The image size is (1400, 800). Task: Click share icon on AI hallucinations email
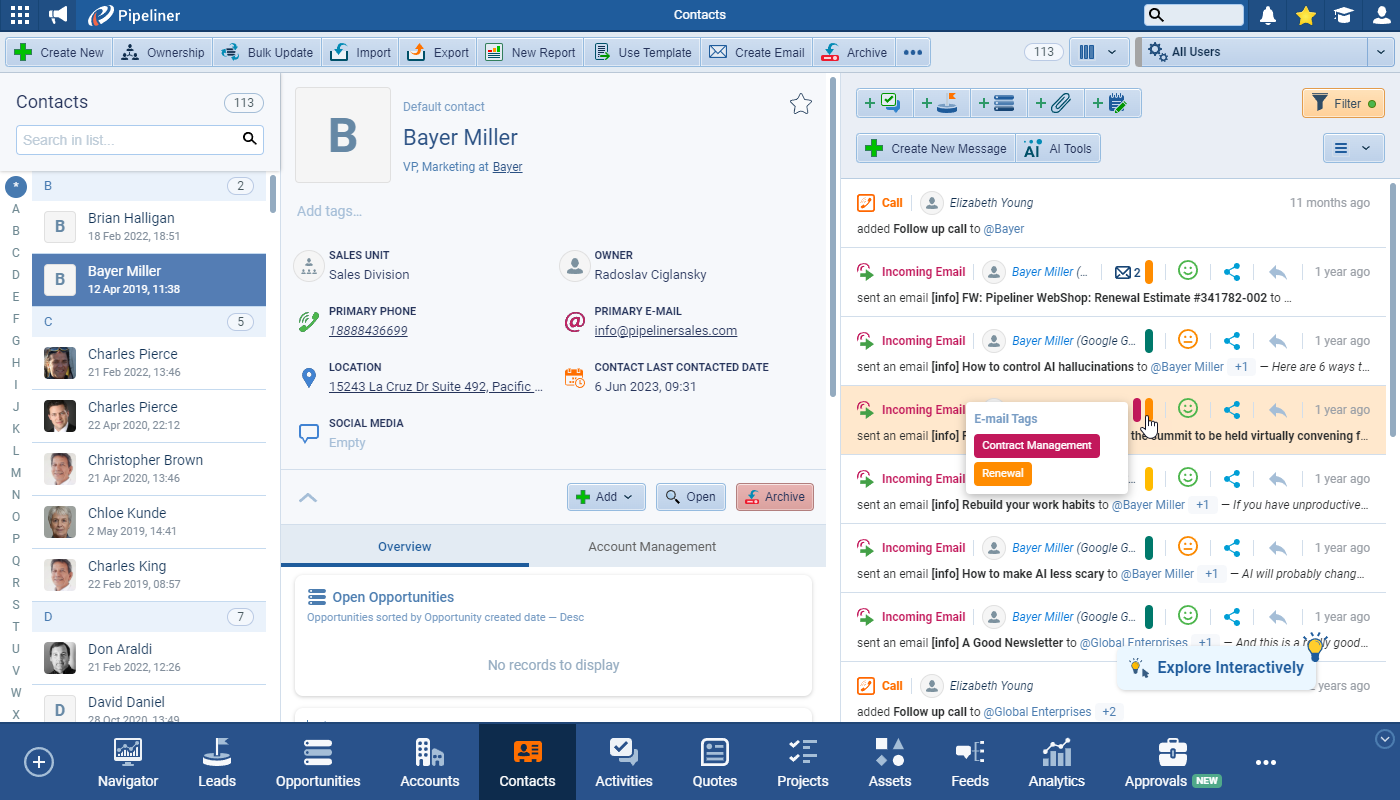1232,341
